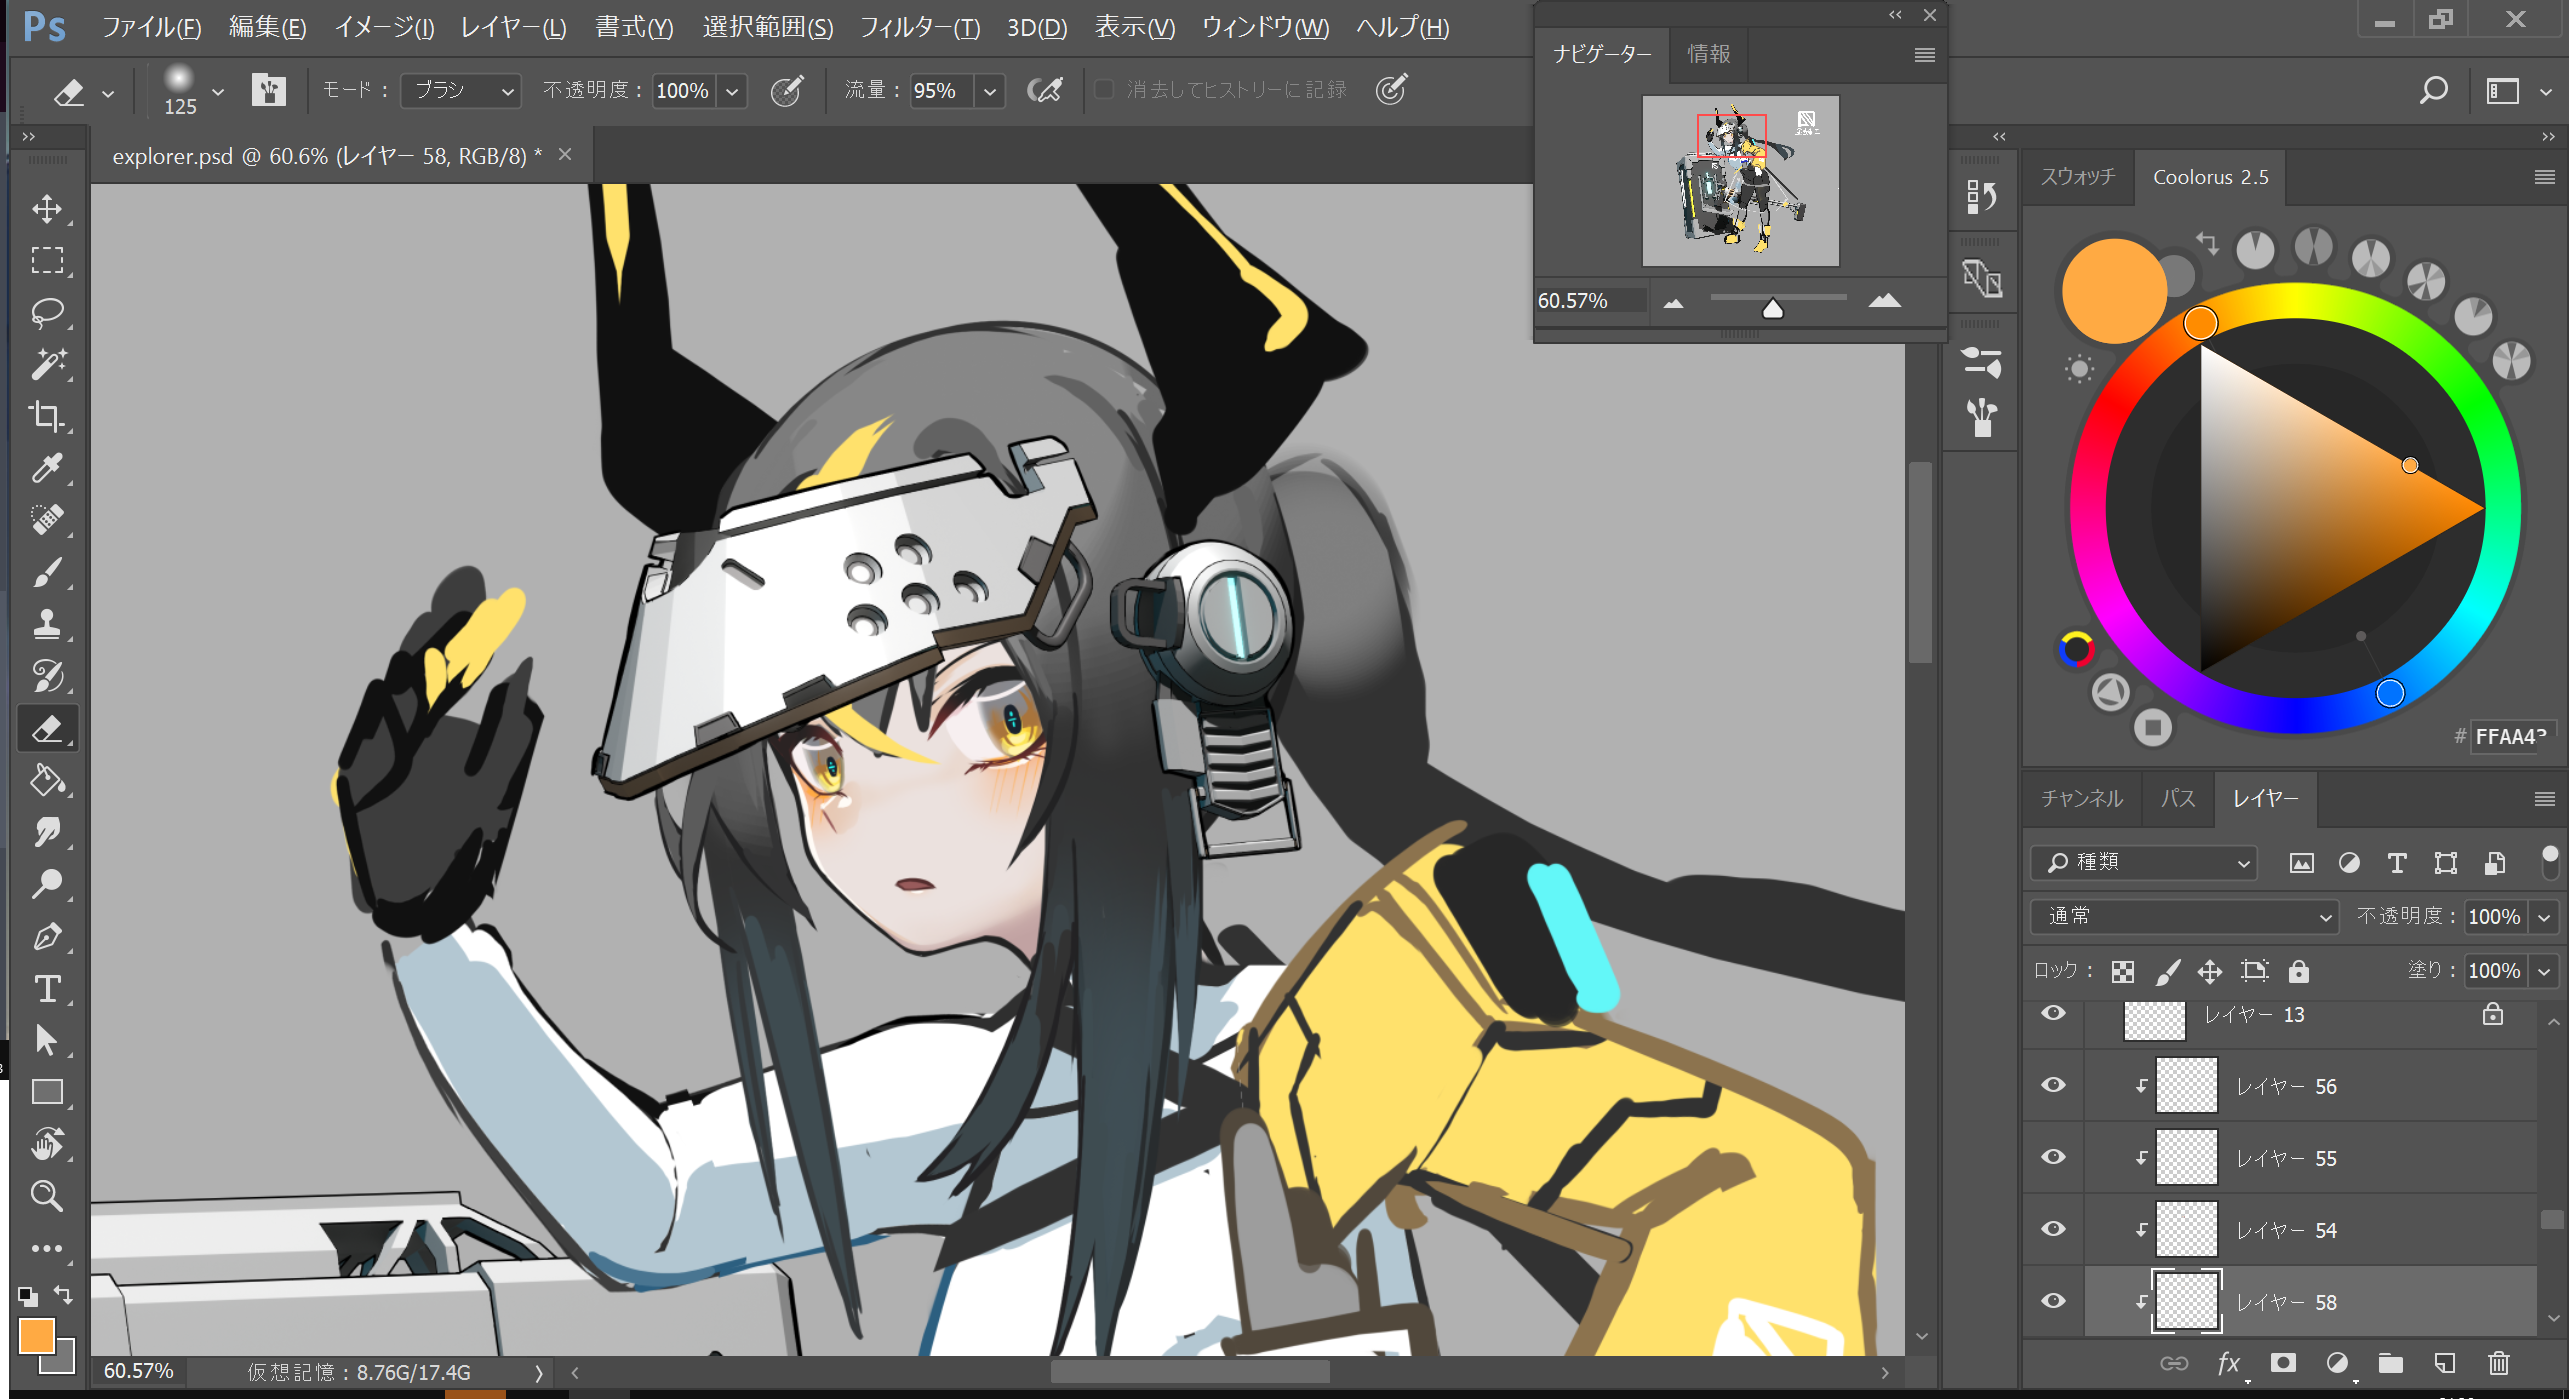Select the Pen tool
This screenshot has width=2569, height=1399.
click(x=47, y=937)
